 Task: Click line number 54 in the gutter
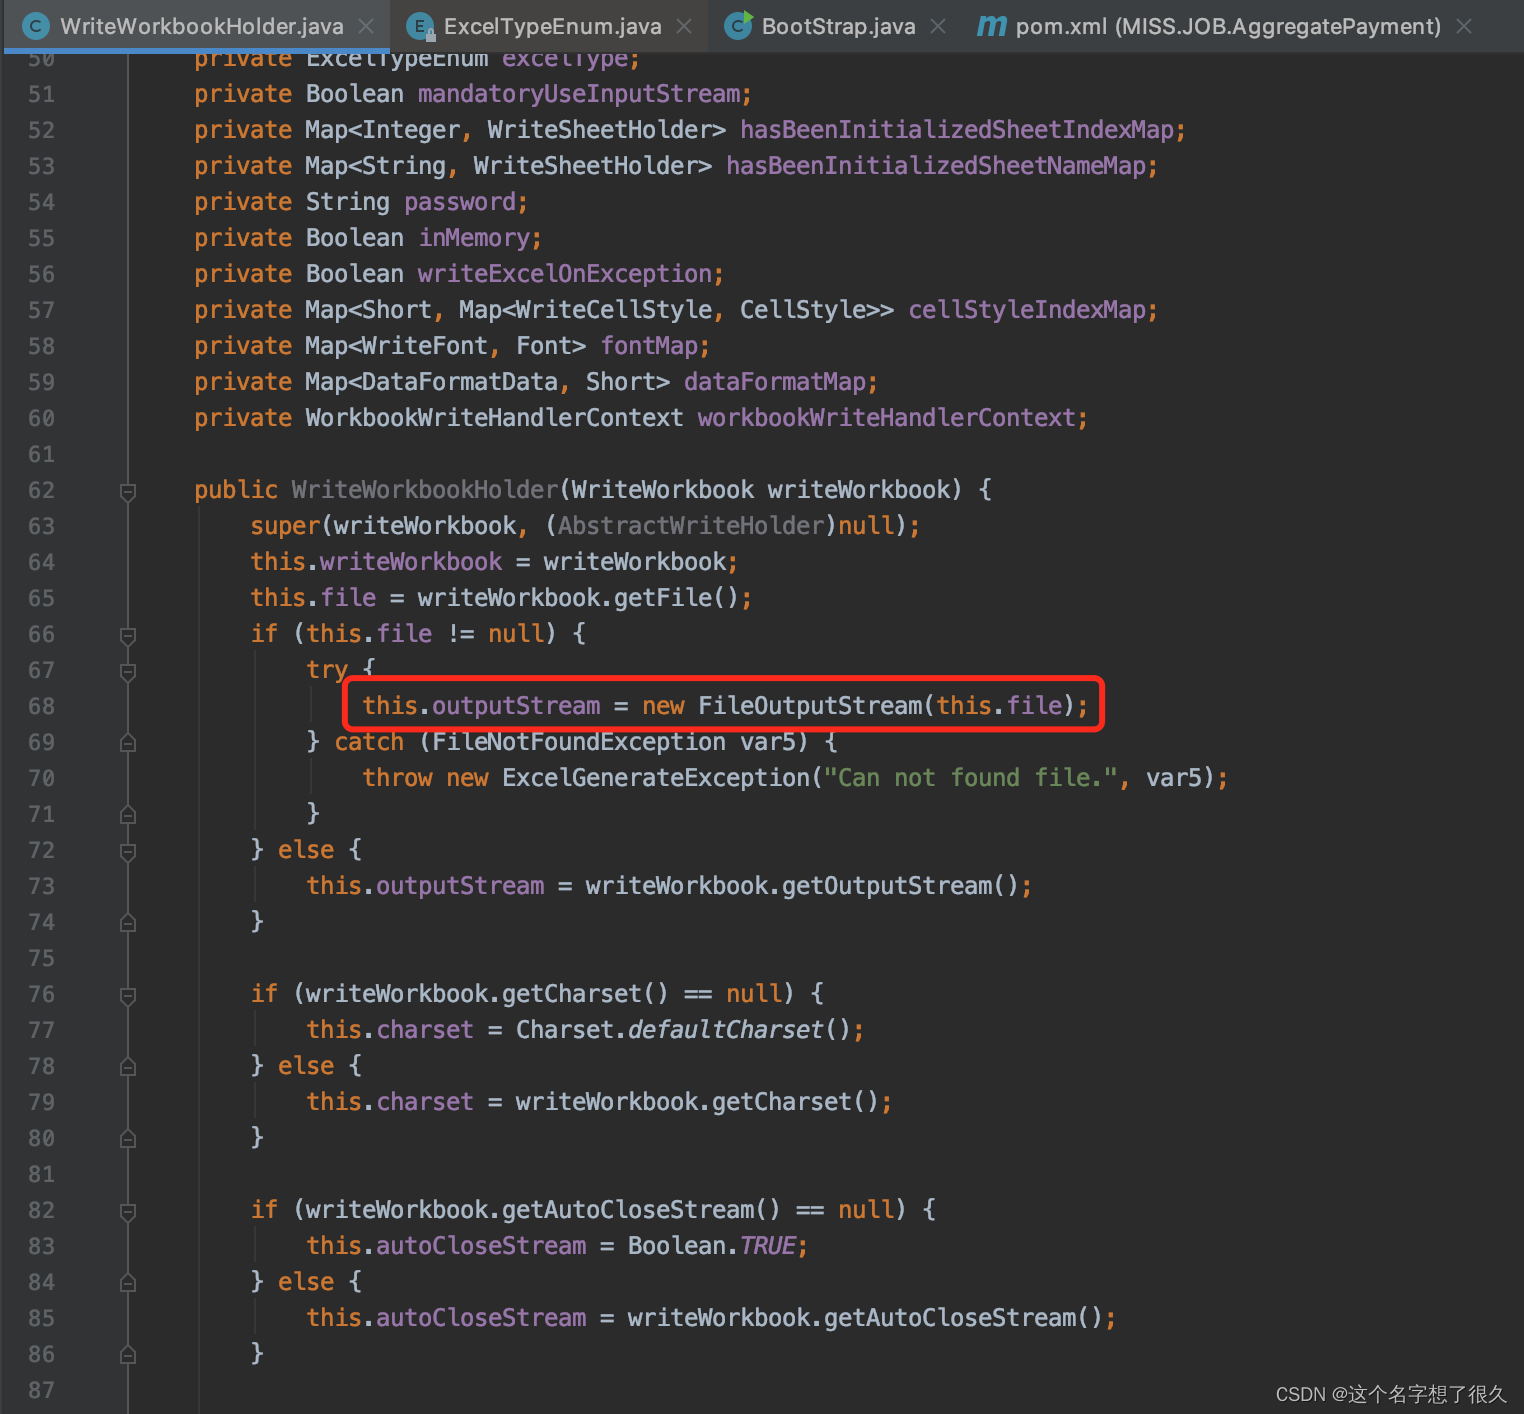[41, 202]
